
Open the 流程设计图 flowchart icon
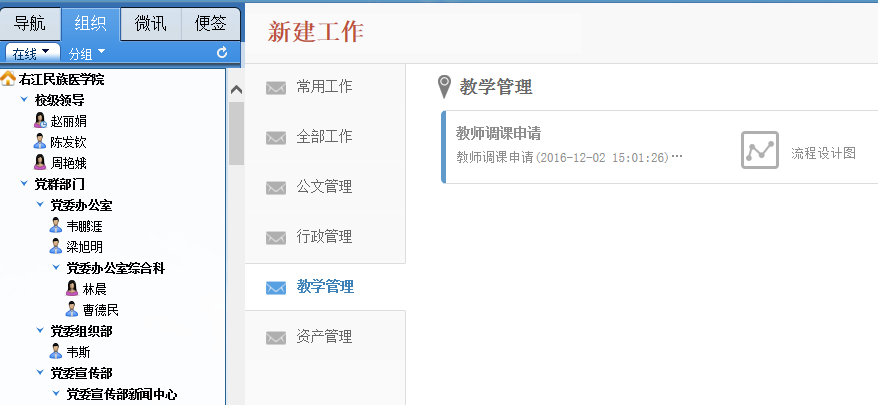[760, 150]
